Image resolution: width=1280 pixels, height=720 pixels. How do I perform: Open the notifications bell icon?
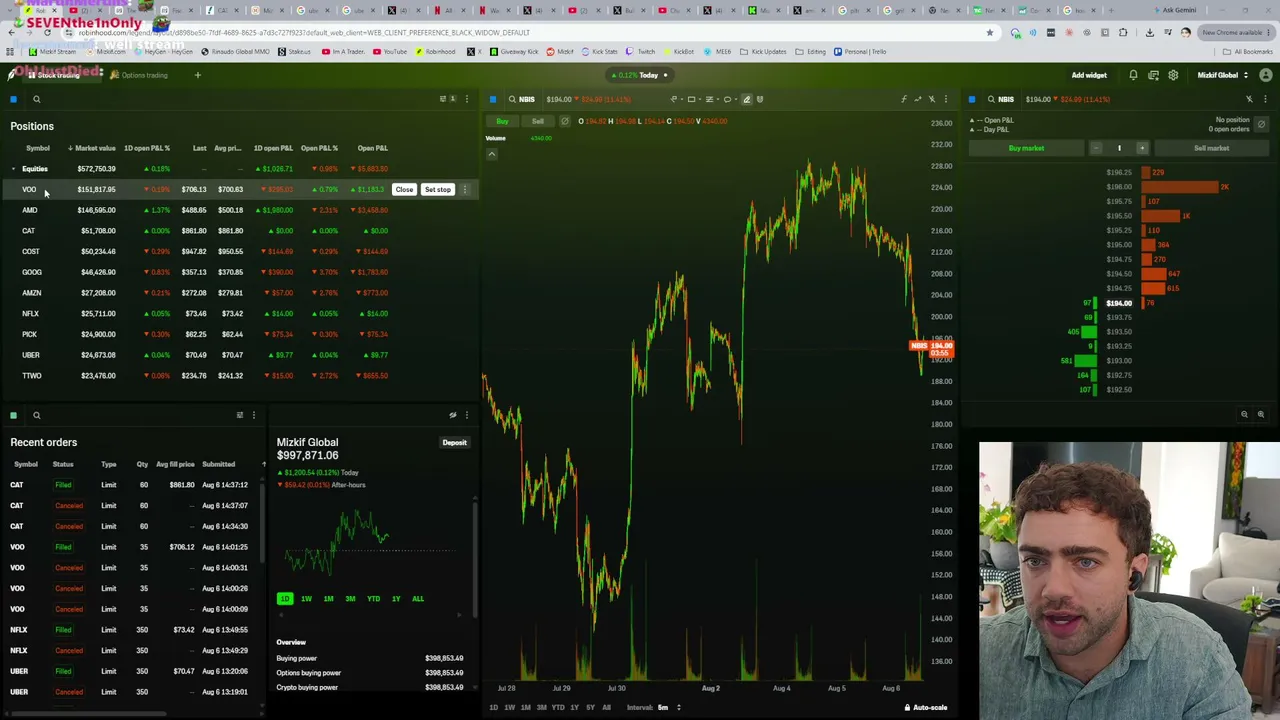coord(1133,75)
